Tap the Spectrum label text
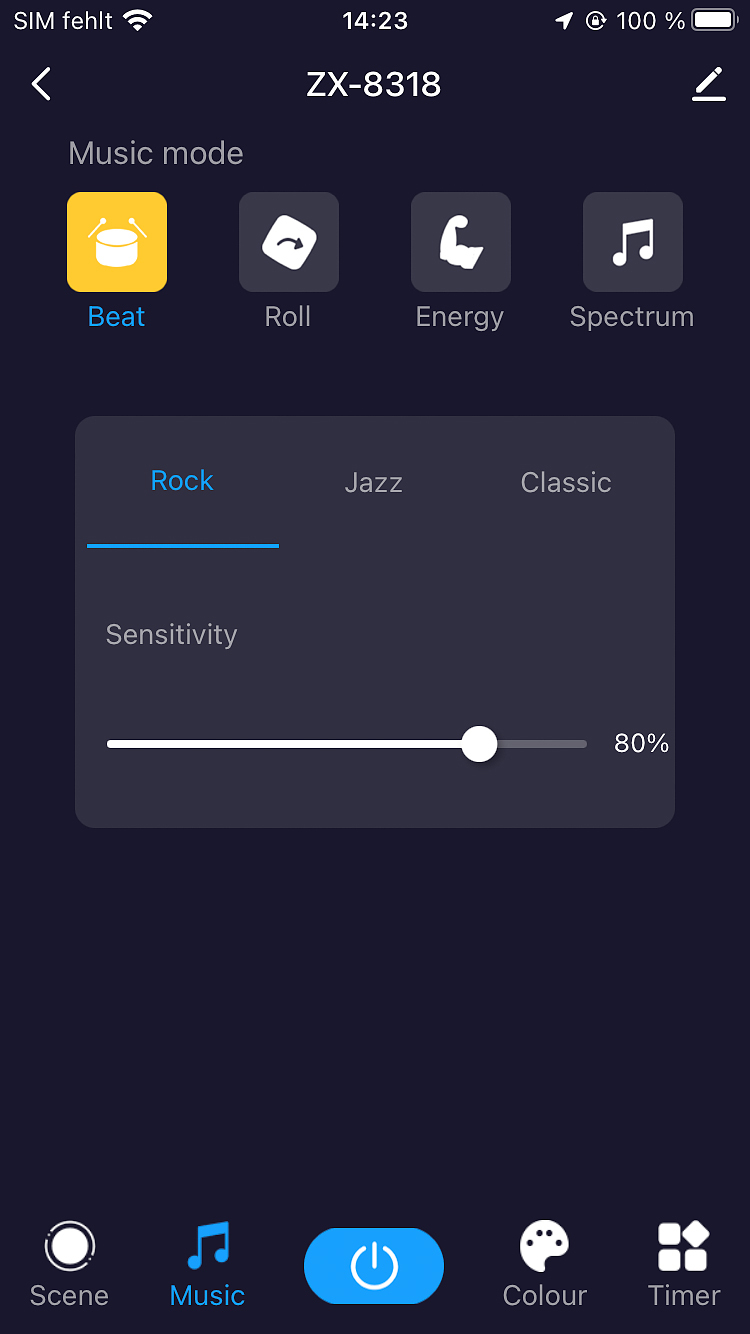Viewport: 750px width, 1334px height. 632,317
